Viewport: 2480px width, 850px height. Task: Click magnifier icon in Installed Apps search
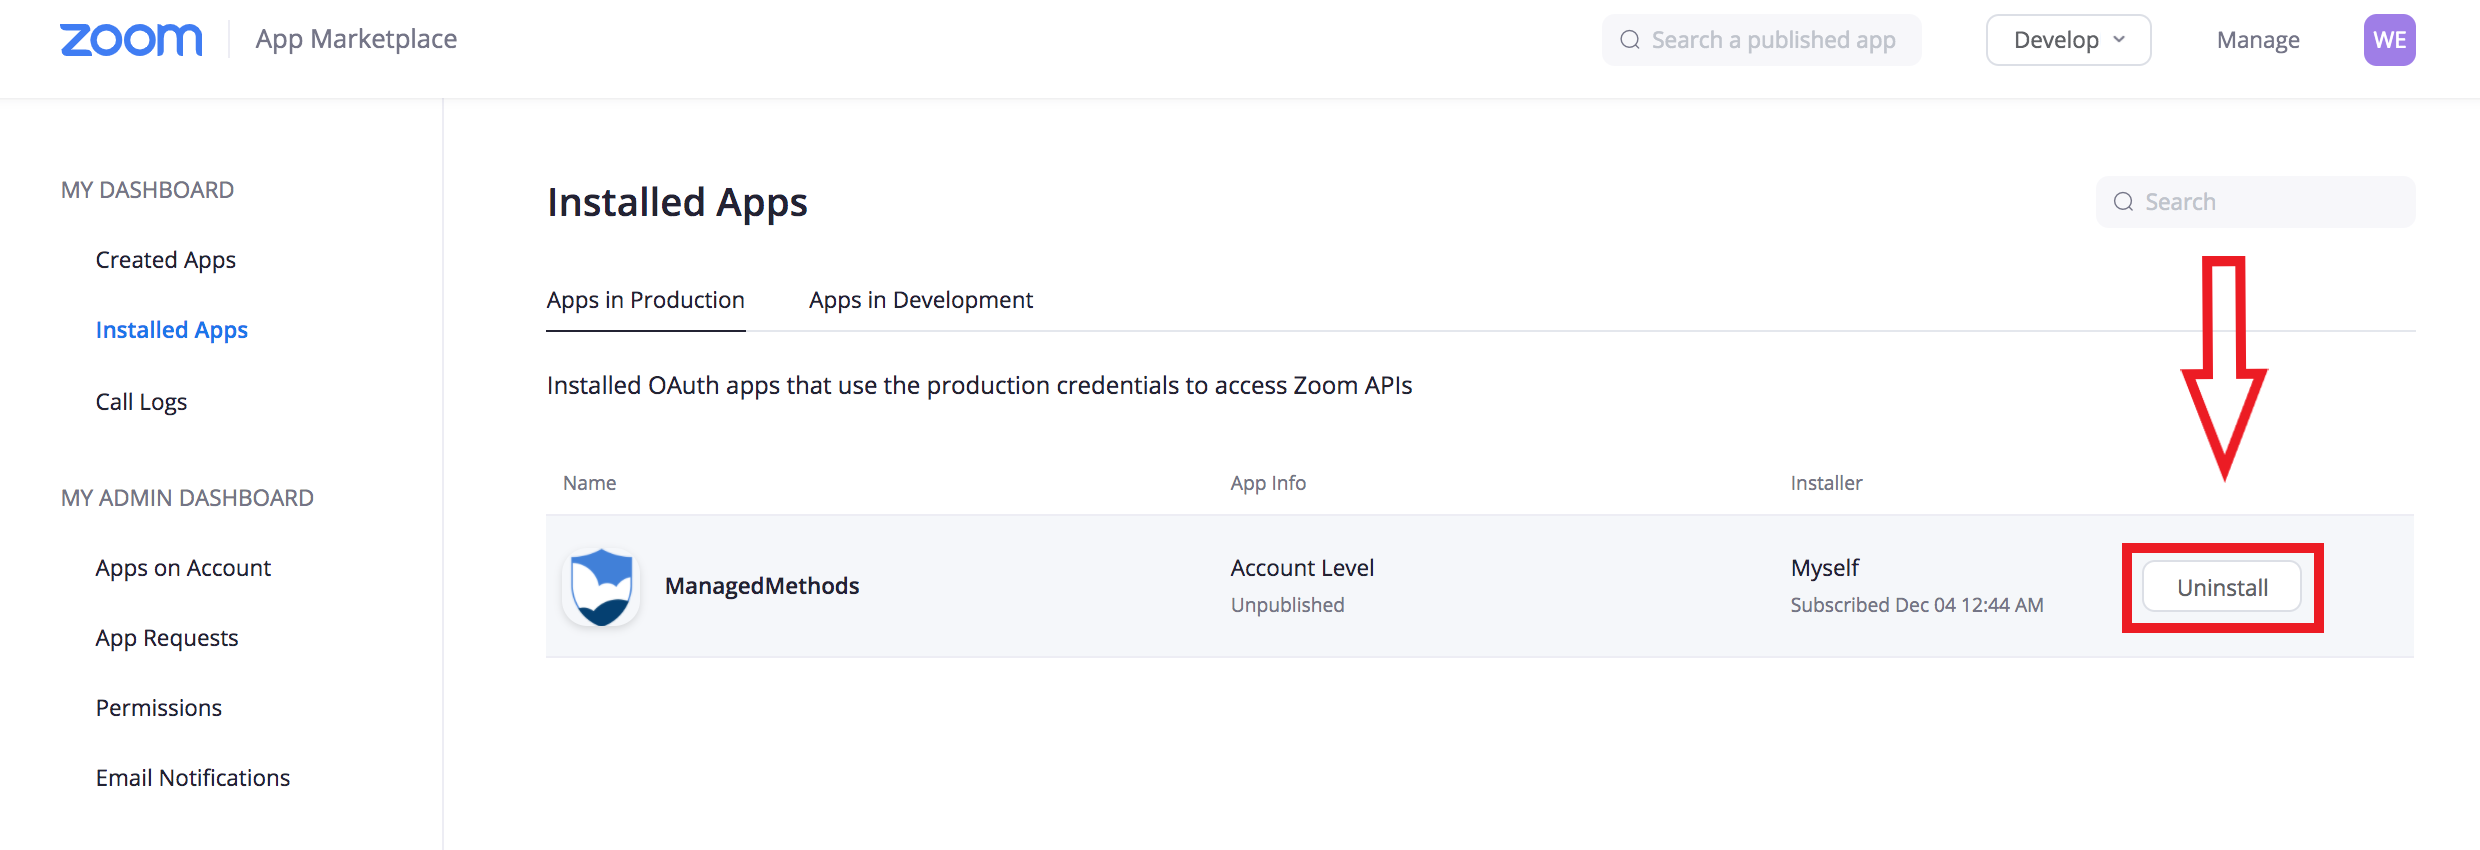coord(2123,202)
